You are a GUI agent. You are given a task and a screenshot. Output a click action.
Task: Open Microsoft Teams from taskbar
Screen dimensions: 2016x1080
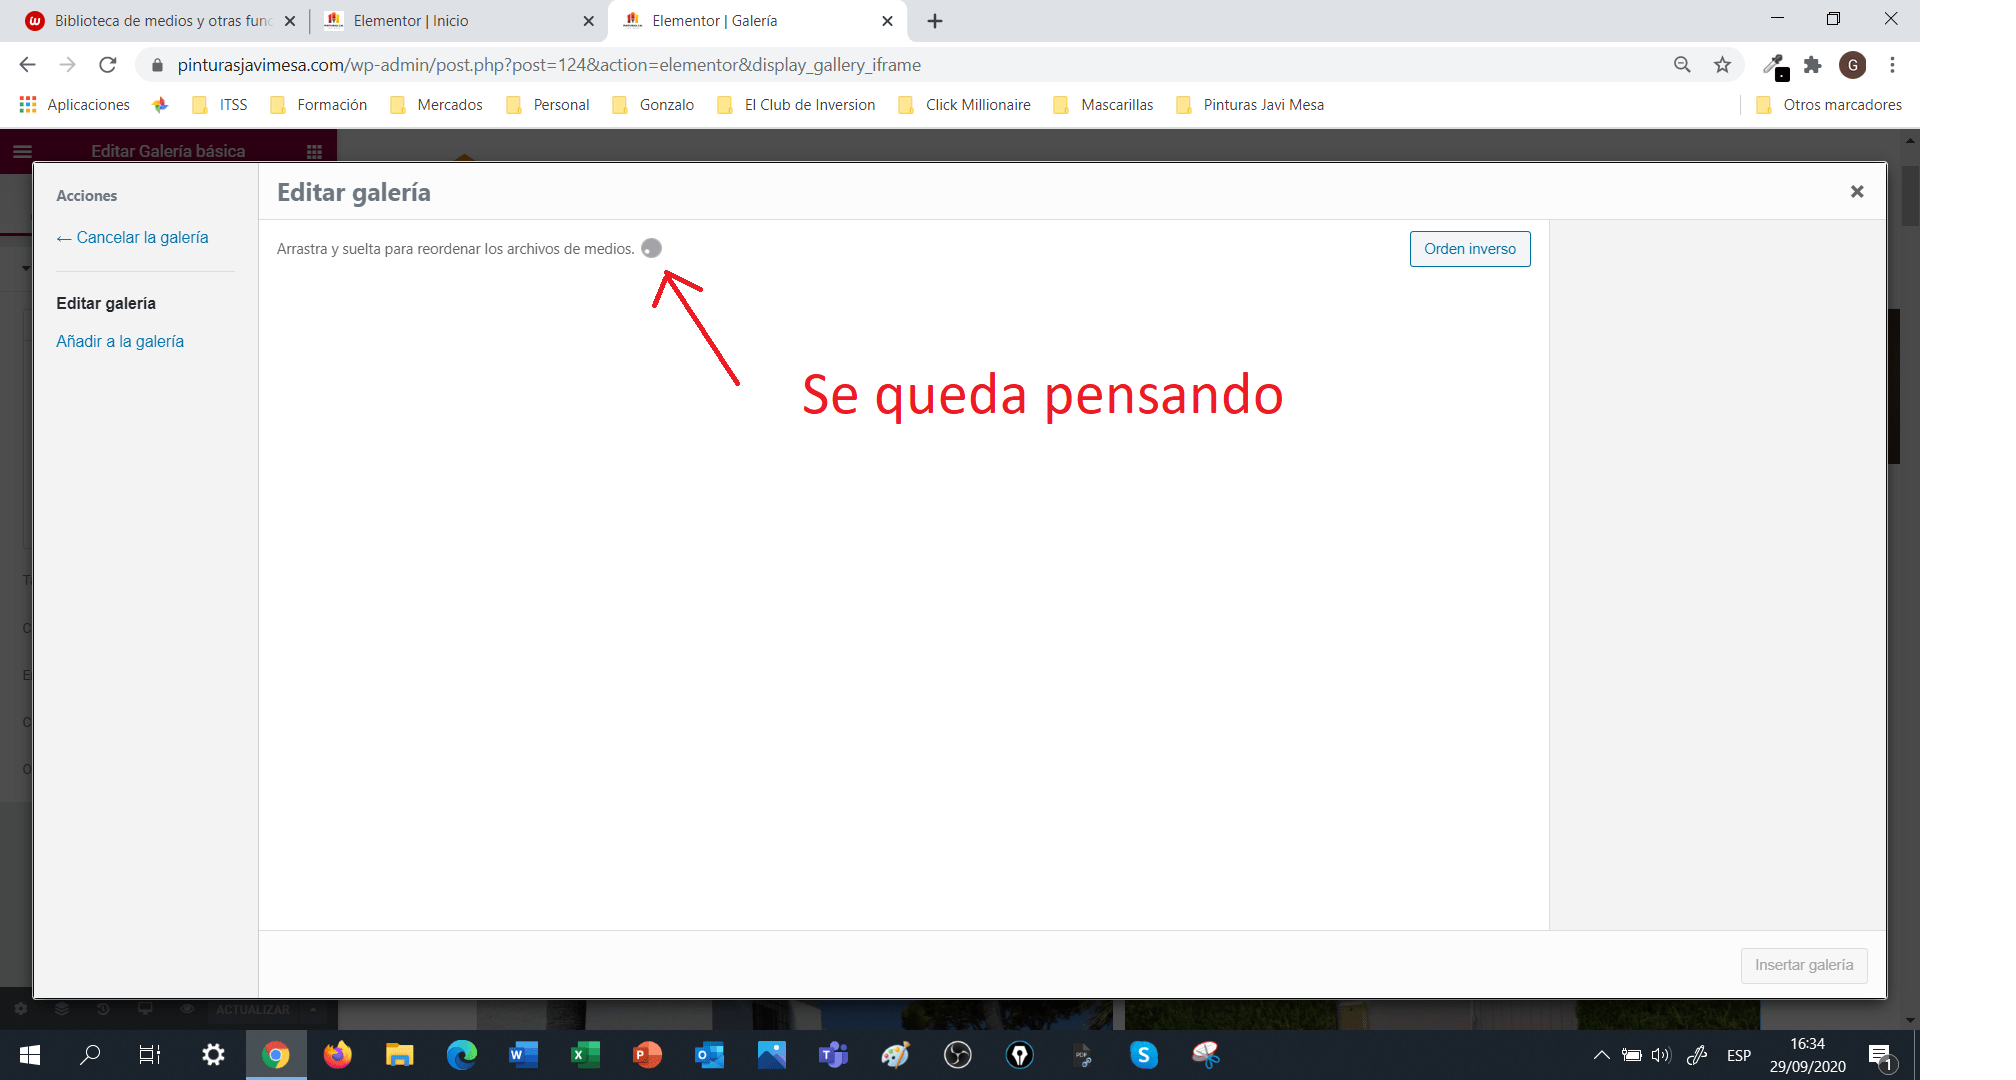[833, 1055]
